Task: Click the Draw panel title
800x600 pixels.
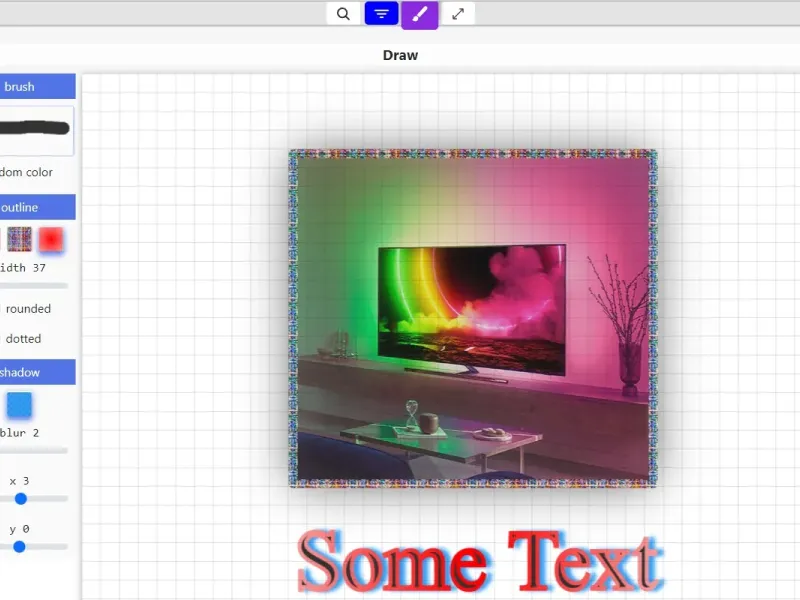Action: point(401,55)
